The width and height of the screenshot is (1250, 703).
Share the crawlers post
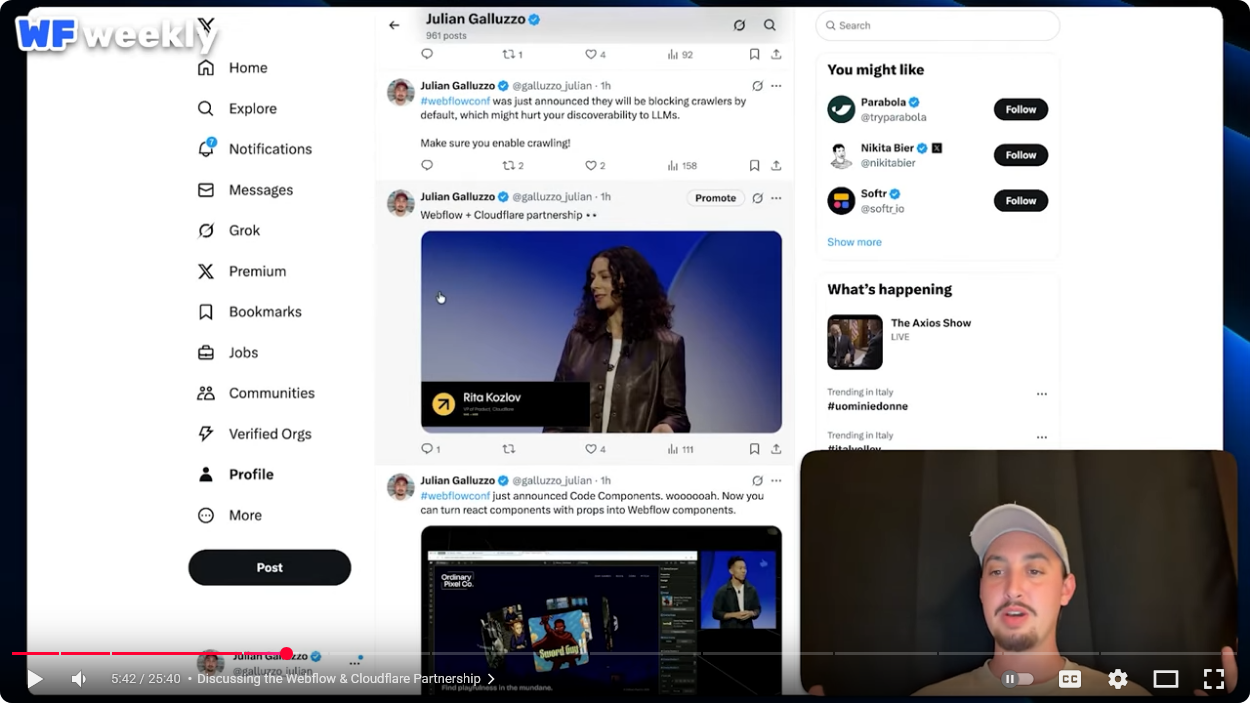coord(776,165)
